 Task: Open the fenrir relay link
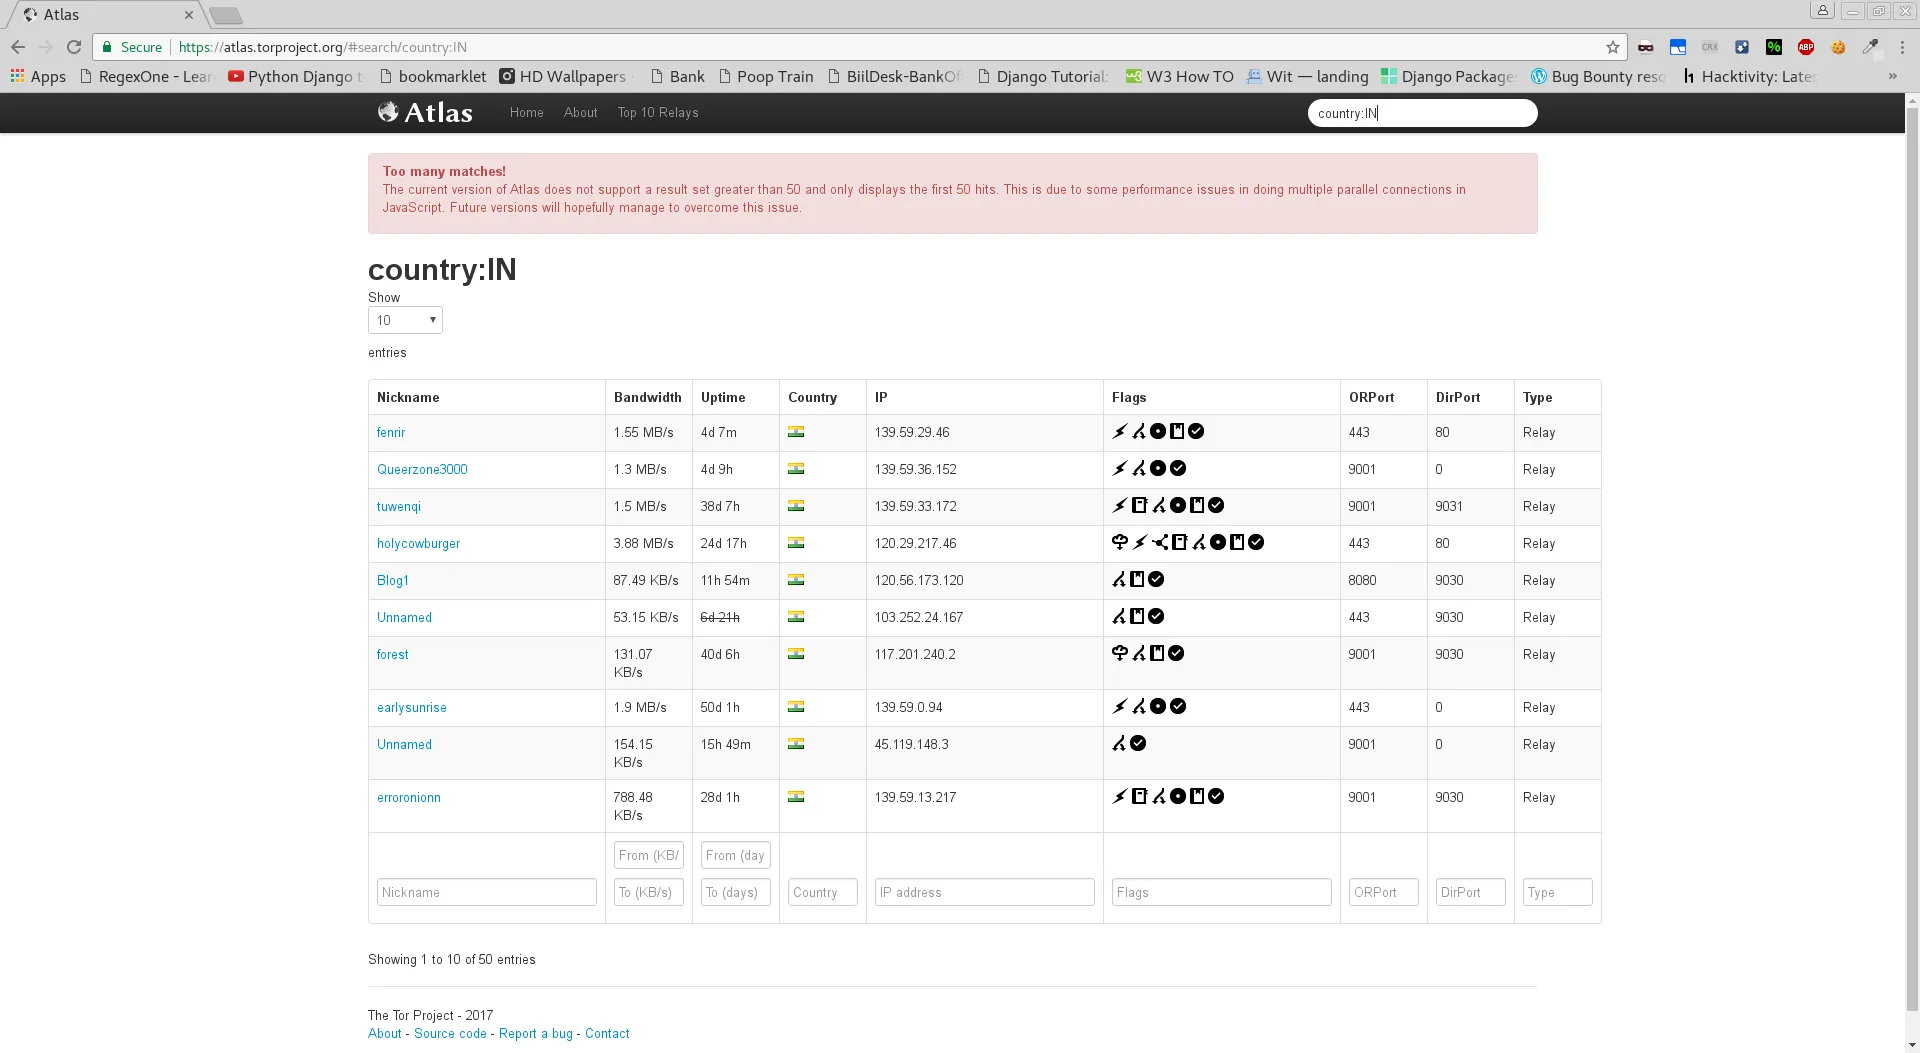click(391, 433)
